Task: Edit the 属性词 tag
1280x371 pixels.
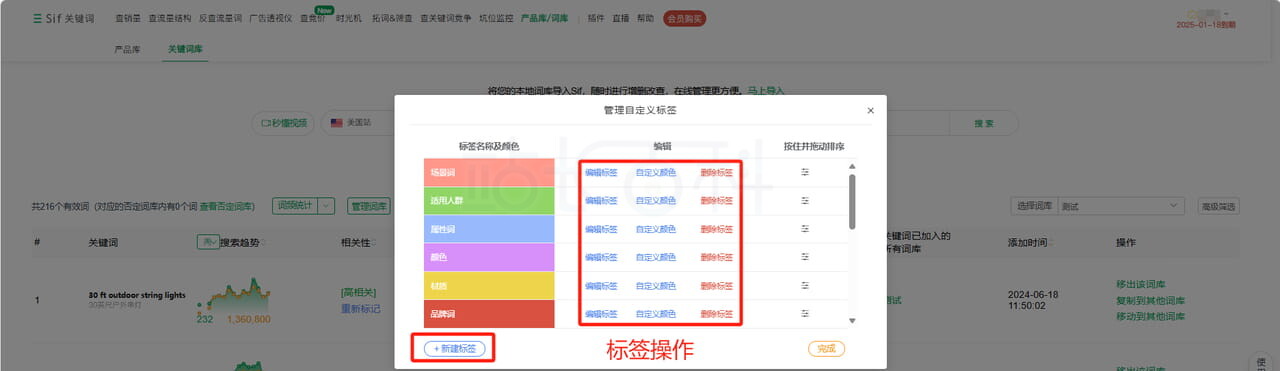Action: (x=601, y=229)
